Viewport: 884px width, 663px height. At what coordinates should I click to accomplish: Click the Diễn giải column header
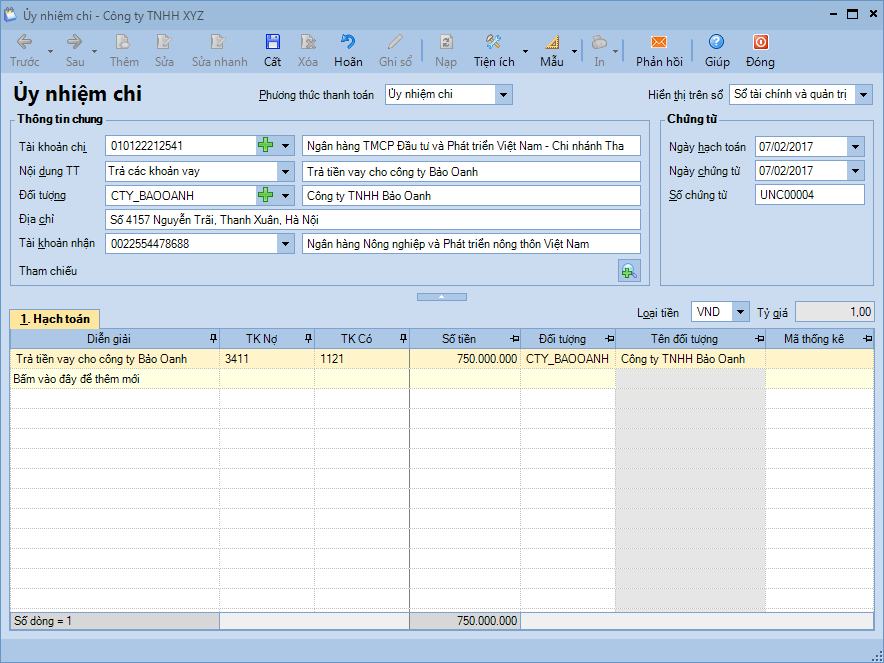click(109, 339)
